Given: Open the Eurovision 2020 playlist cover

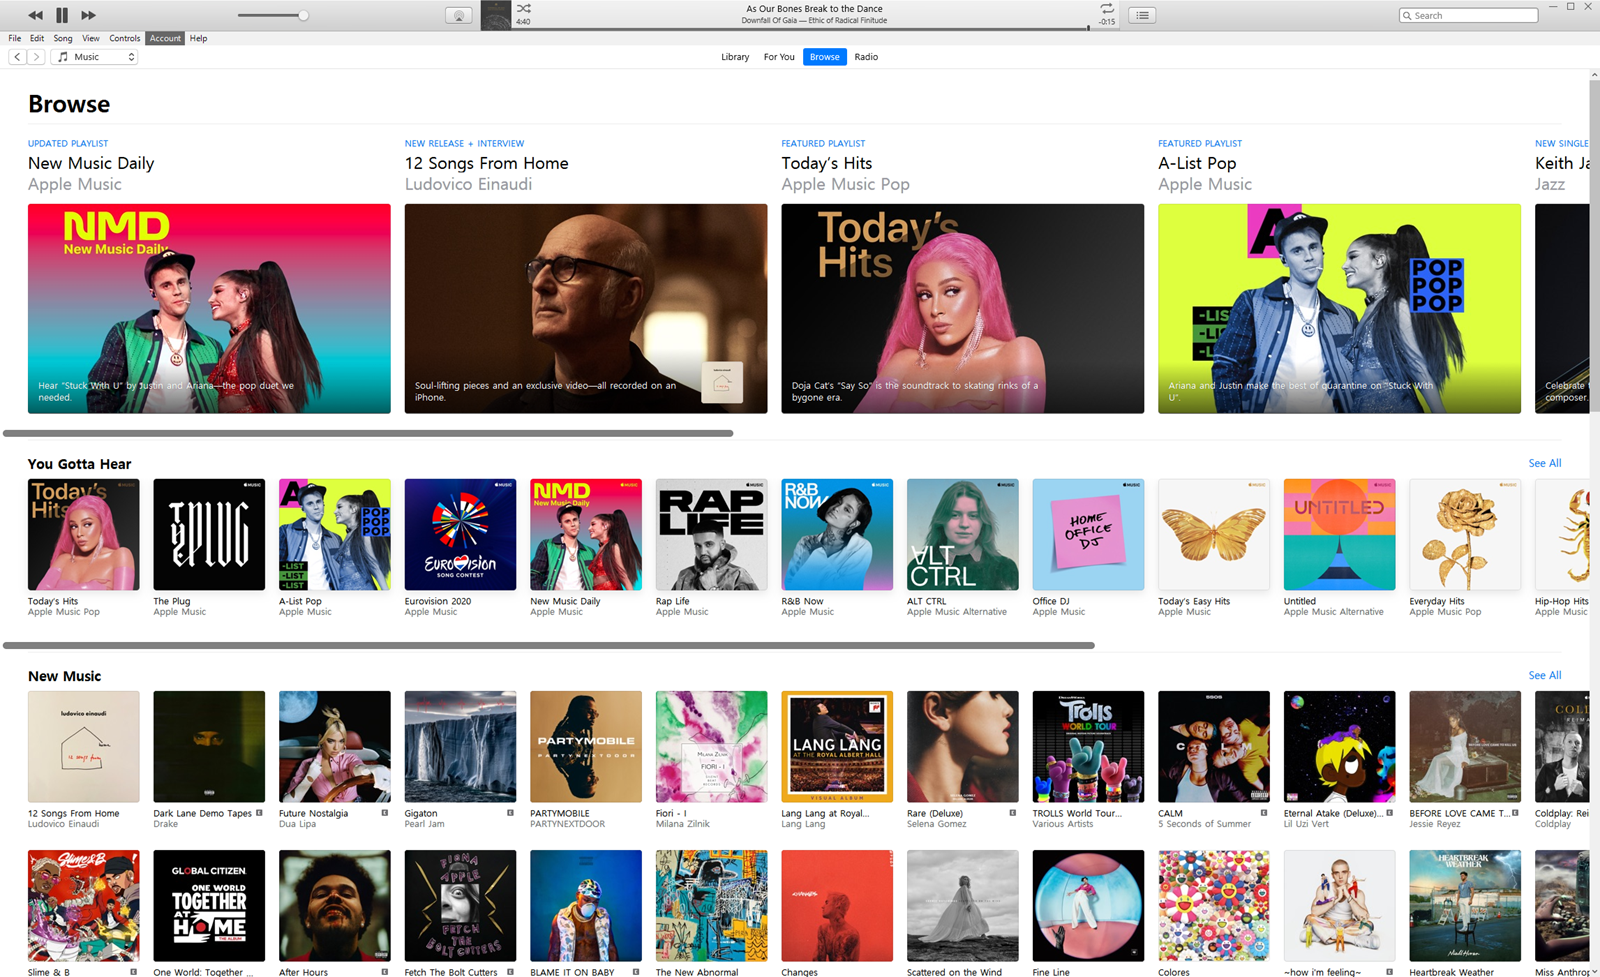Looking at the screenshot, I should click(x=460, y=534).
